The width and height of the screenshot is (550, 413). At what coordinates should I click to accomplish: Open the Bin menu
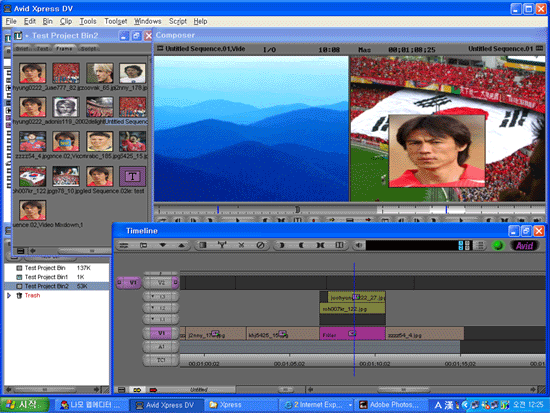tap(47, 21)
